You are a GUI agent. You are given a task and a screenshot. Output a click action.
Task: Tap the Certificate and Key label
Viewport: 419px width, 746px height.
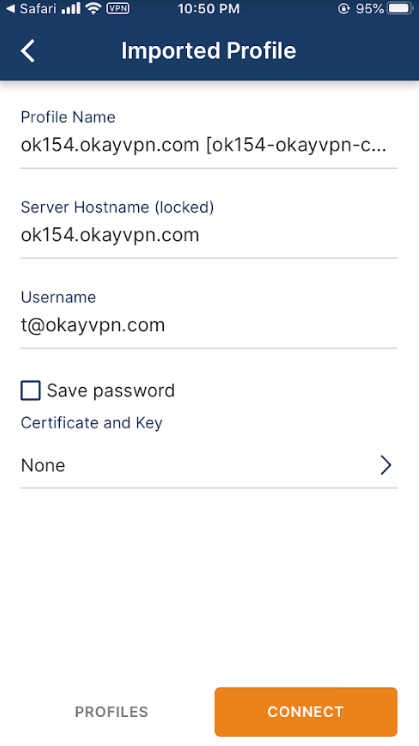coord(92,422)
